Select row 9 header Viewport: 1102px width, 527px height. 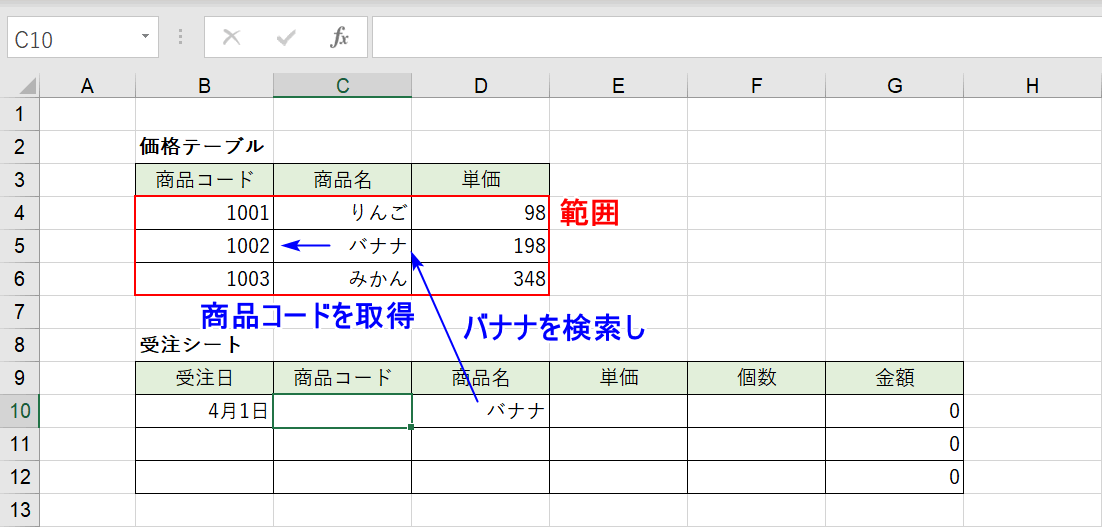(20, 377)
